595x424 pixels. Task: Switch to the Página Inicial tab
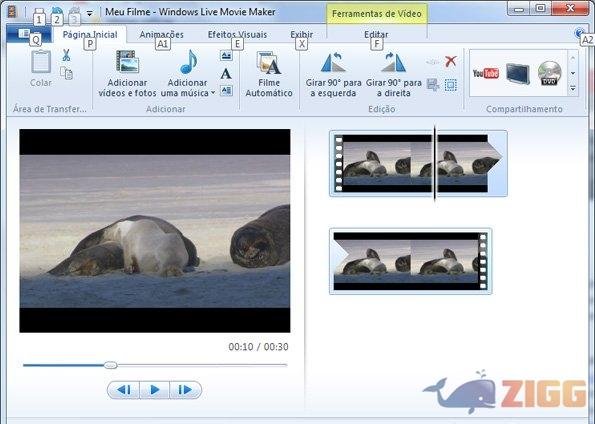[x=90, y=35]
